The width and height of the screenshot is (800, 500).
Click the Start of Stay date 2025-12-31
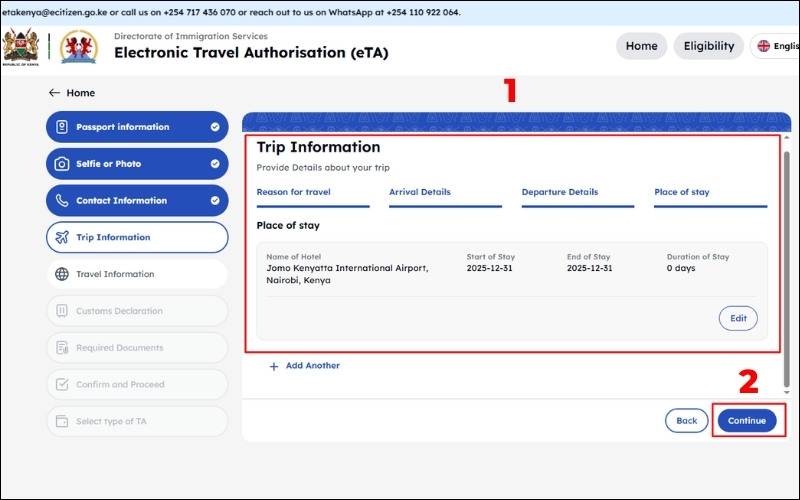(x=489, y=268)
